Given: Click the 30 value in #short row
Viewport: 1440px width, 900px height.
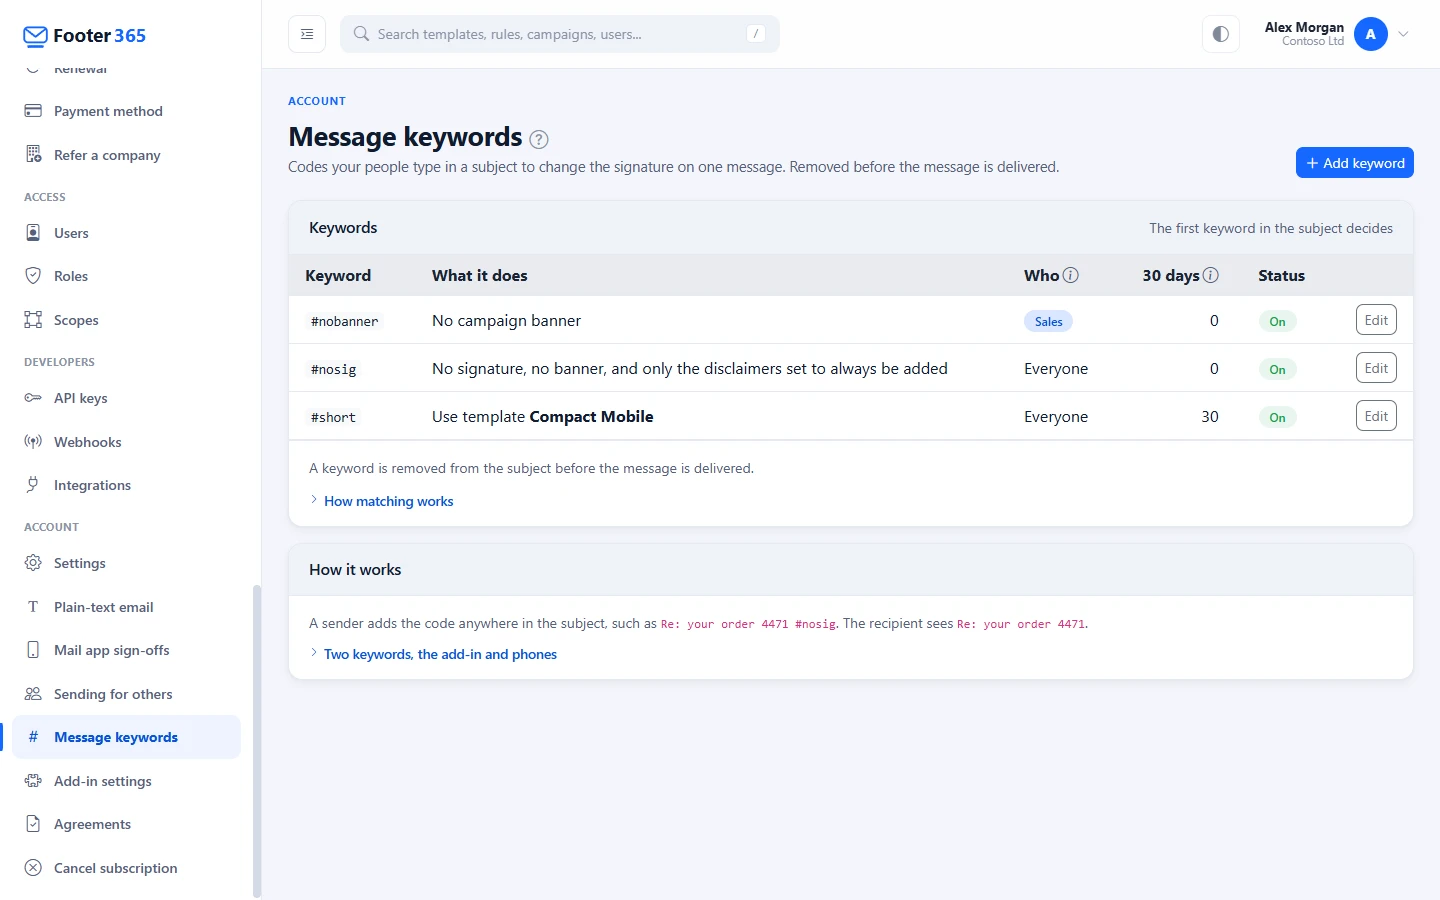Looking at the screenshot, I should coord(1210,417).
